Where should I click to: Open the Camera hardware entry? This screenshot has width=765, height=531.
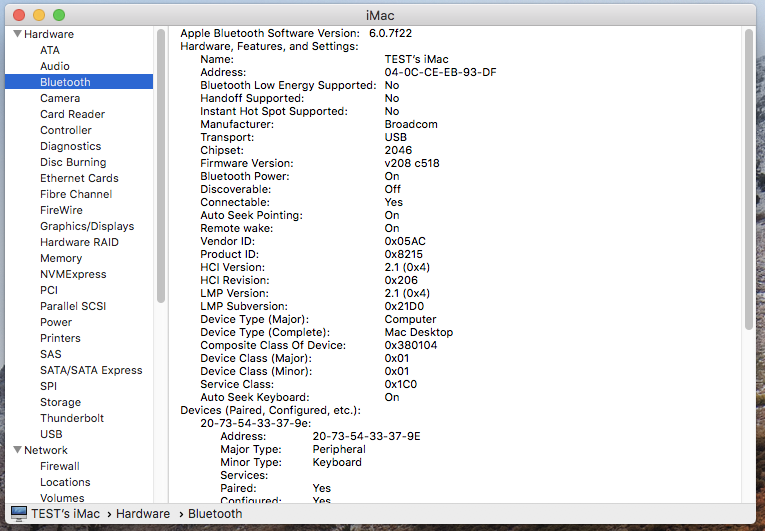60,98
